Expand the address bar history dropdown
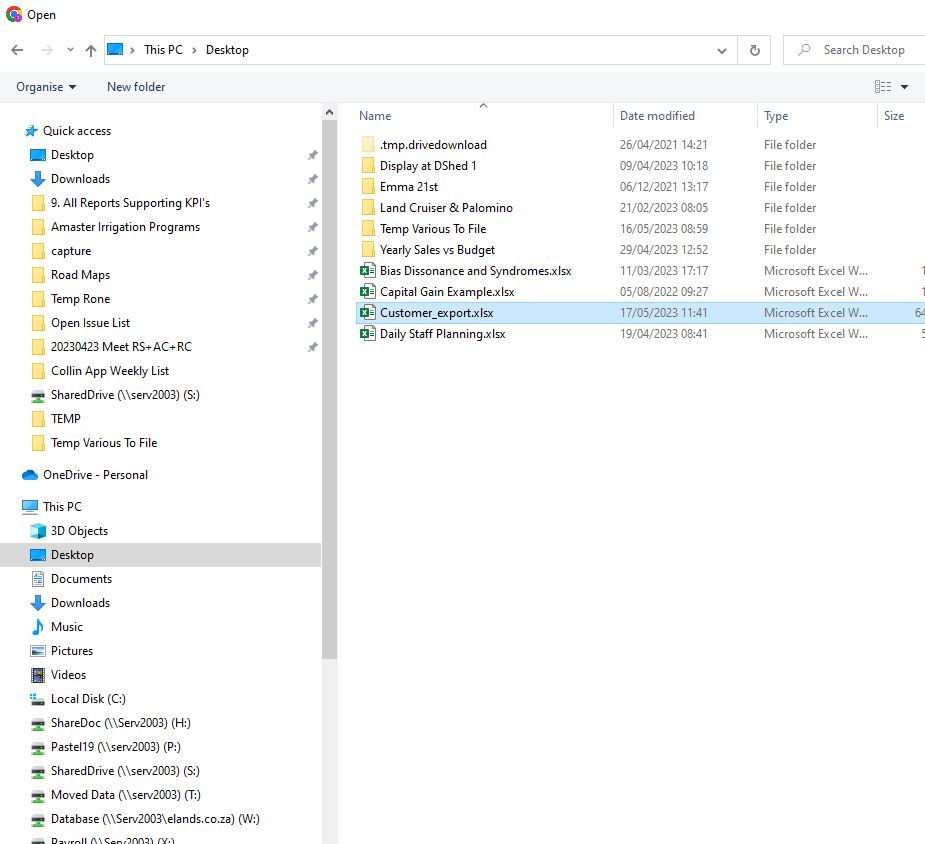Image resolution: width=925 pixels, height=844 pixels. [x=722, y=50]
